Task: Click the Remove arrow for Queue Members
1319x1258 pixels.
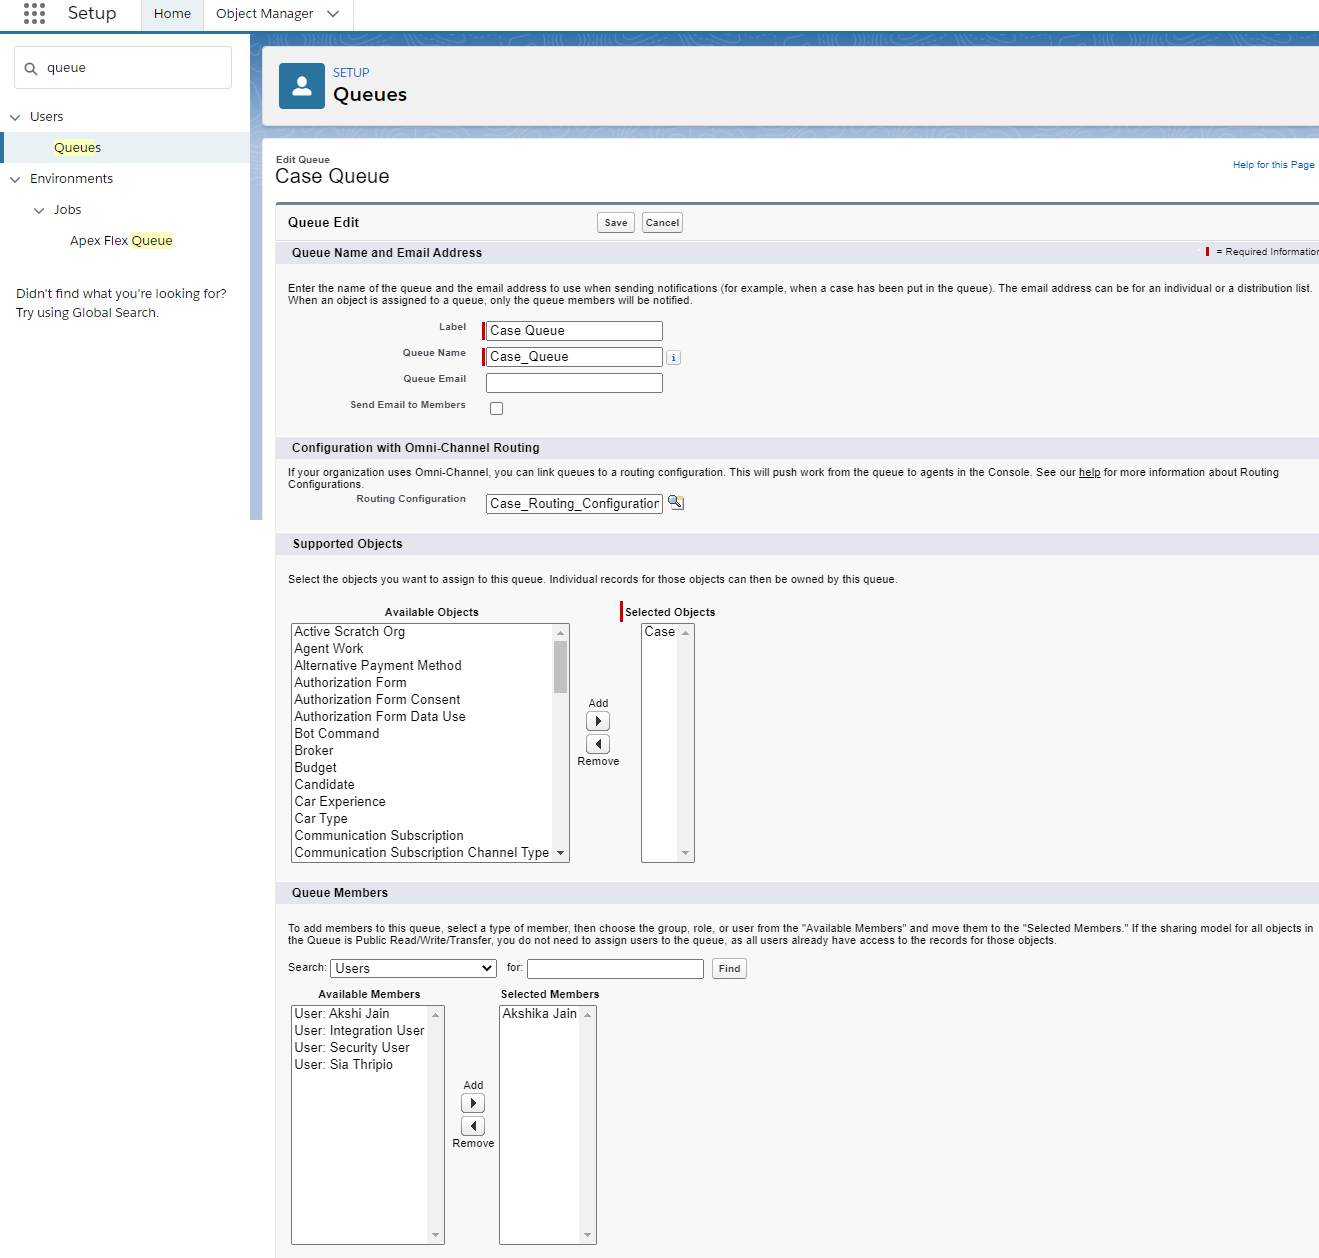Action: tap(473, 1126)
